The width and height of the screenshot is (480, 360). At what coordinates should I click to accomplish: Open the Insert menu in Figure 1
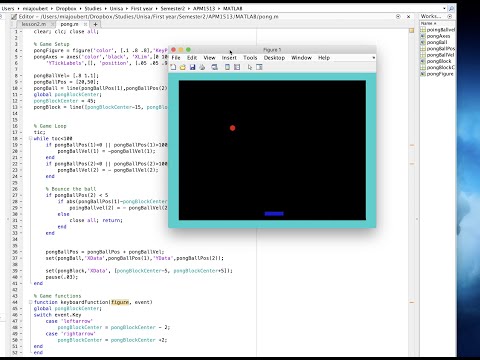(229, 58)
